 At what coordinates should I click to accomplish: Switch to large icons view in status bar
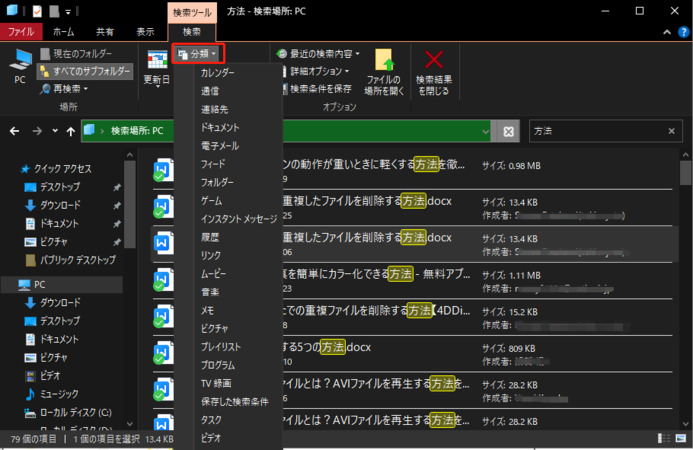pos(681,439)
